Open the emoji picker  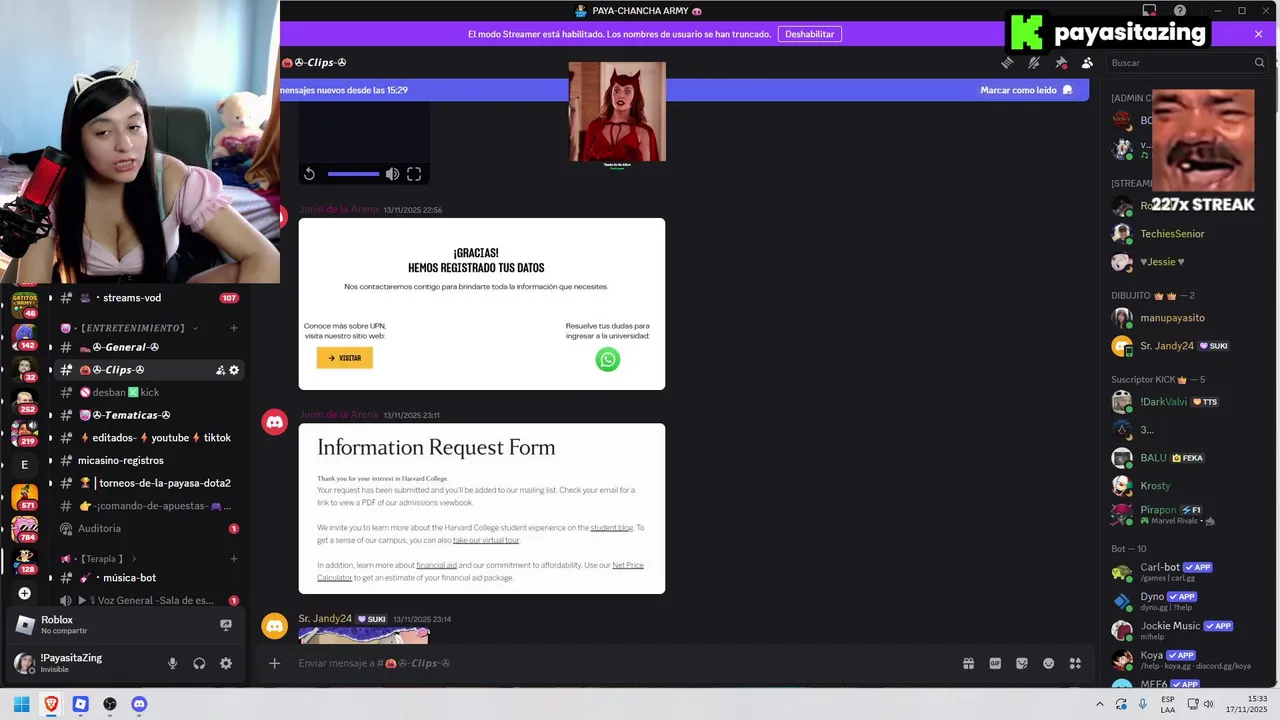(x=1048, y=663)
